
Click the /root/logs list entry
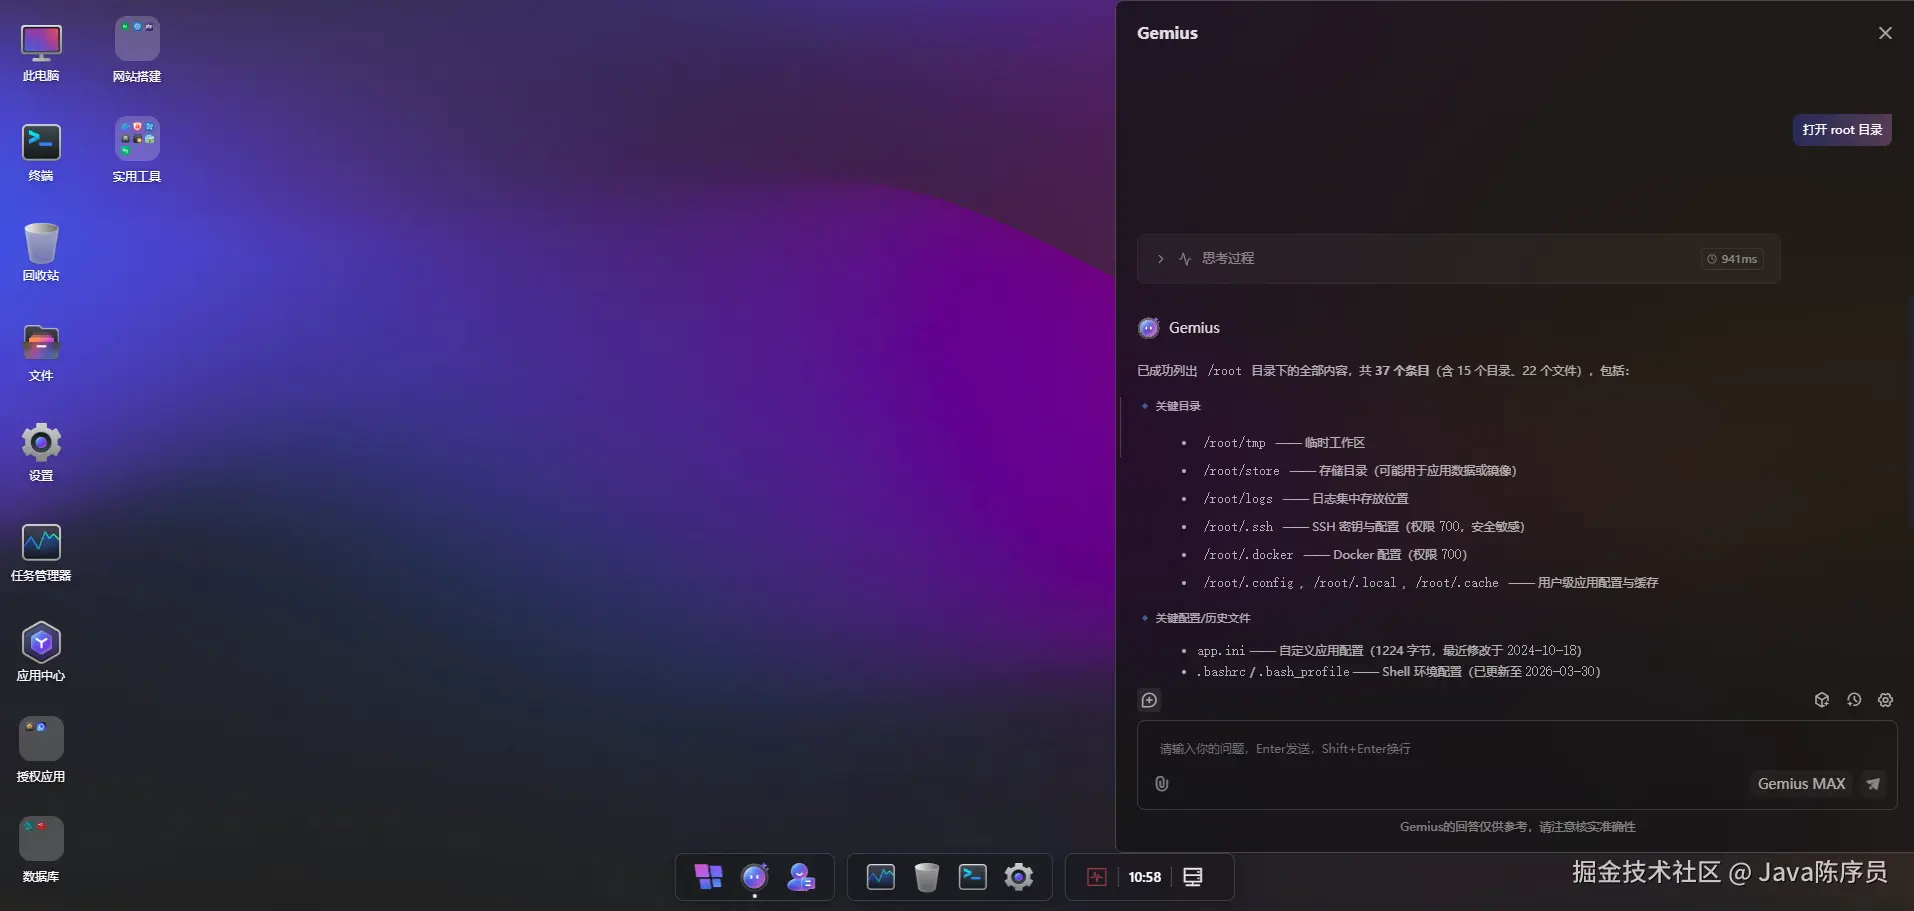tap(1306, 499)
